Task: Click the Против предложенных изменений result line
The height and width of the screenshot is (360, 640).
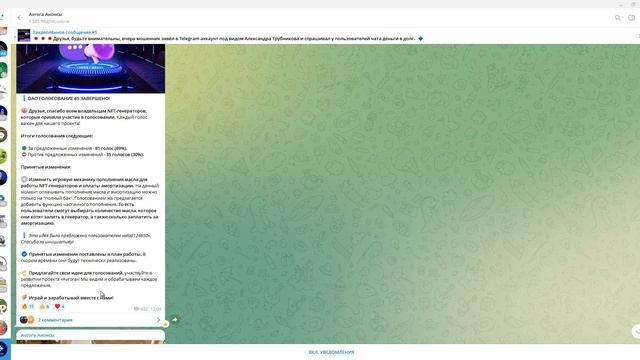Action: pyautogui.click(x=82, y=155)
